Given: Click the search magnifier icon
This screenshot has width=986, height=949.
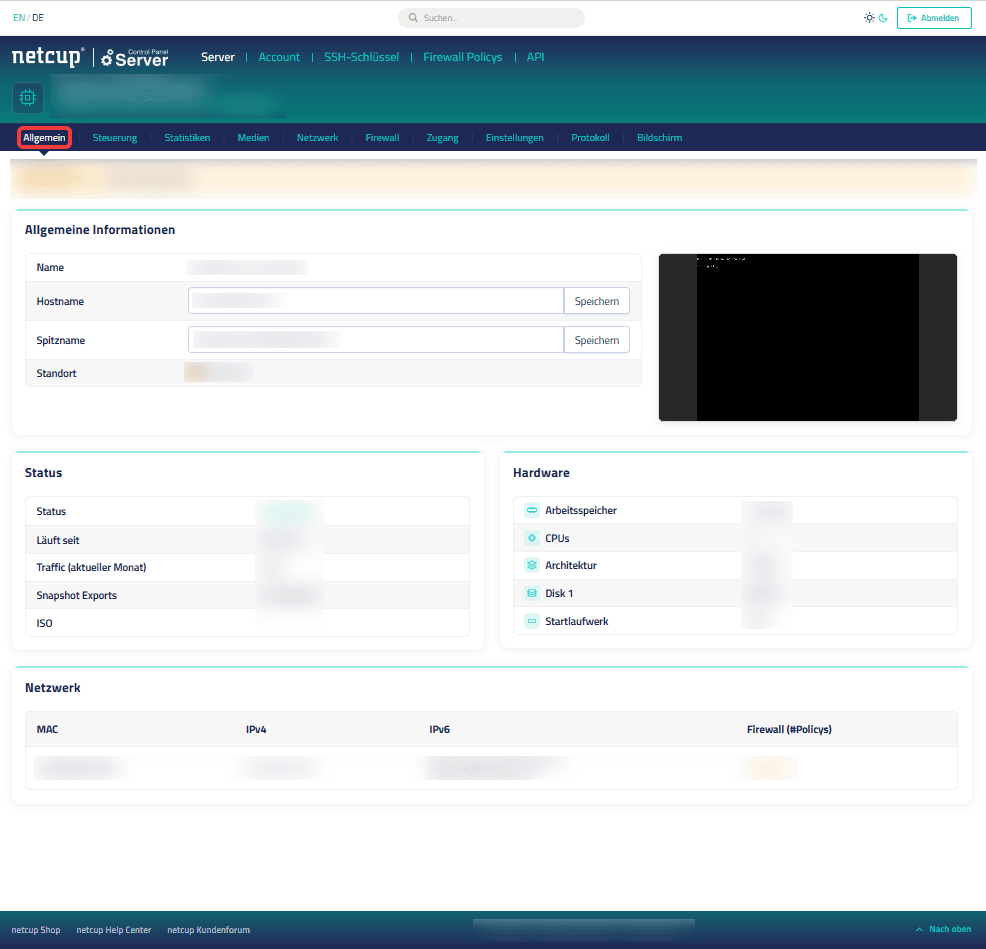Looking at the screenshot, I should click(413, 18).
